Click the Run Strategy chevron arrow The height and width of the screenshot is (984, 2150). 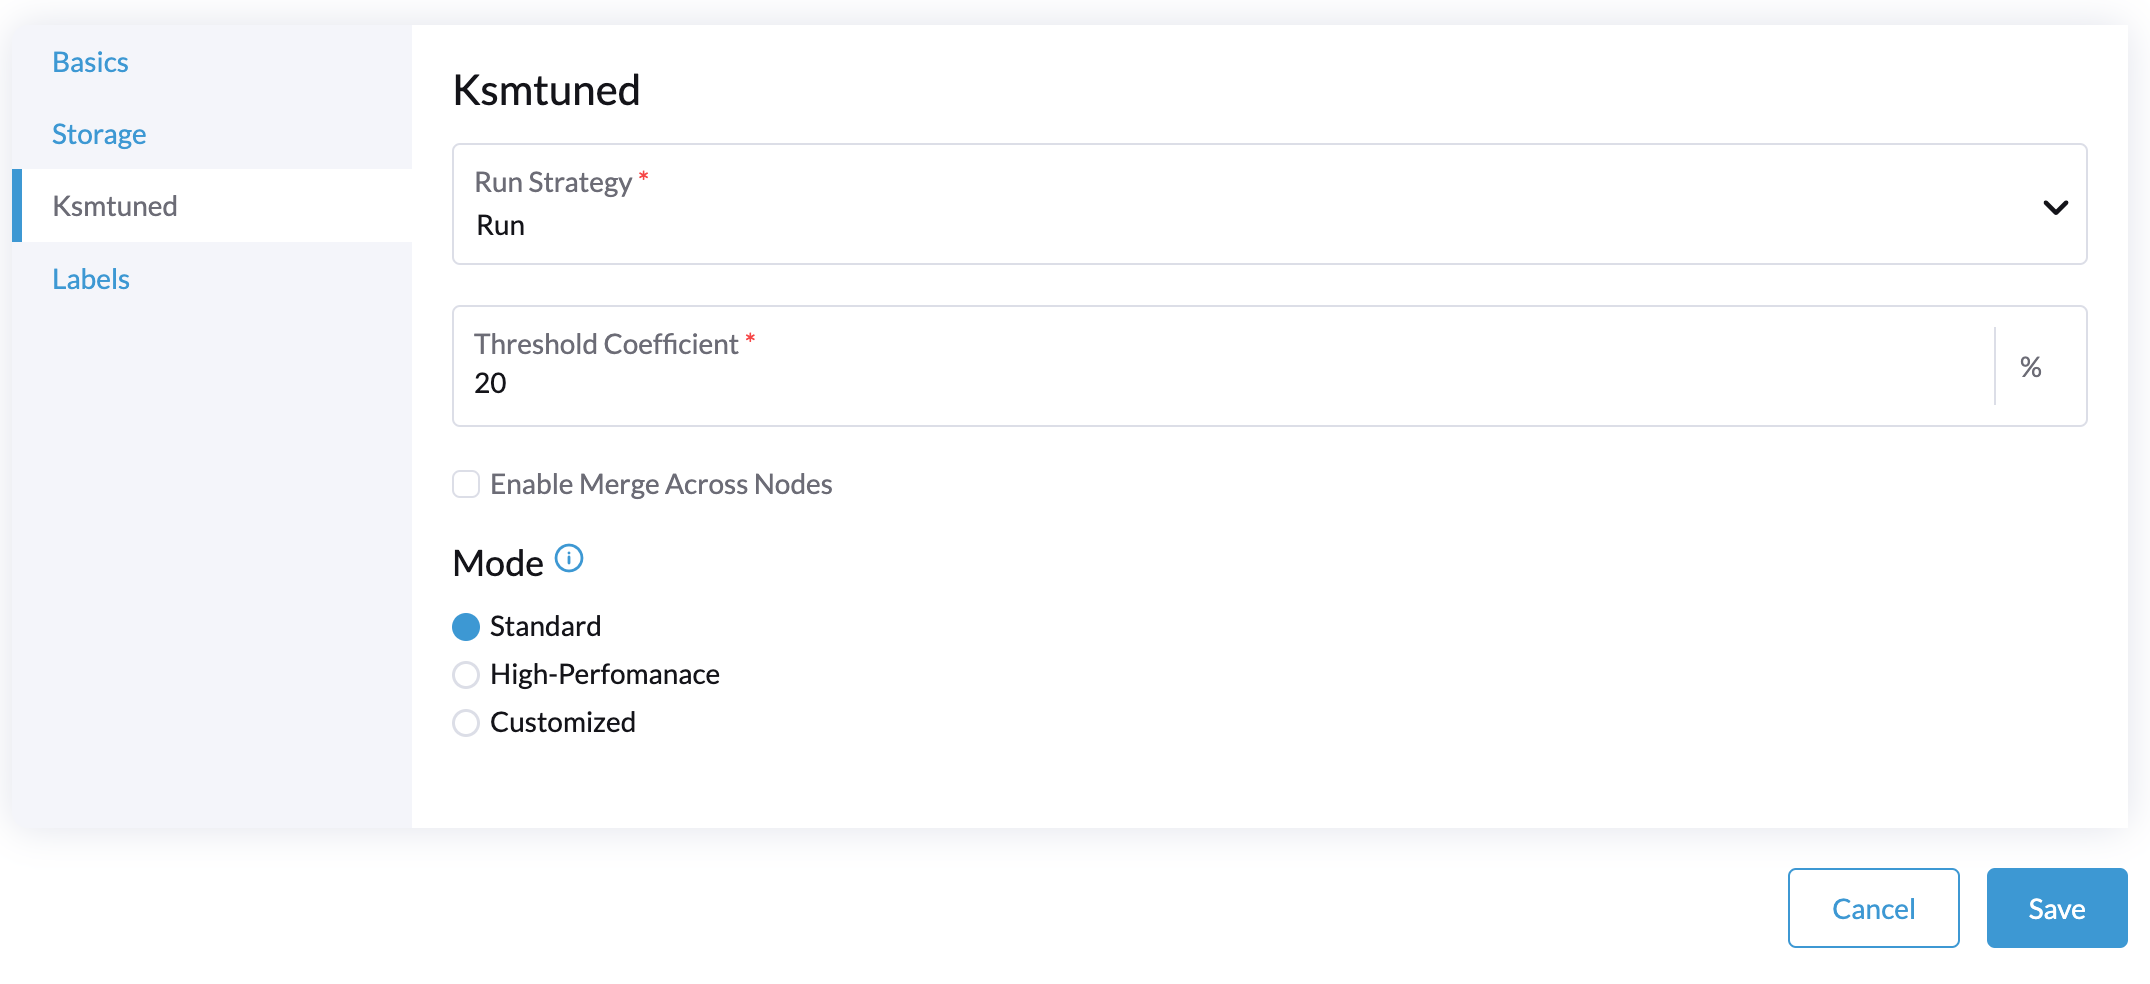[2055, 207]
